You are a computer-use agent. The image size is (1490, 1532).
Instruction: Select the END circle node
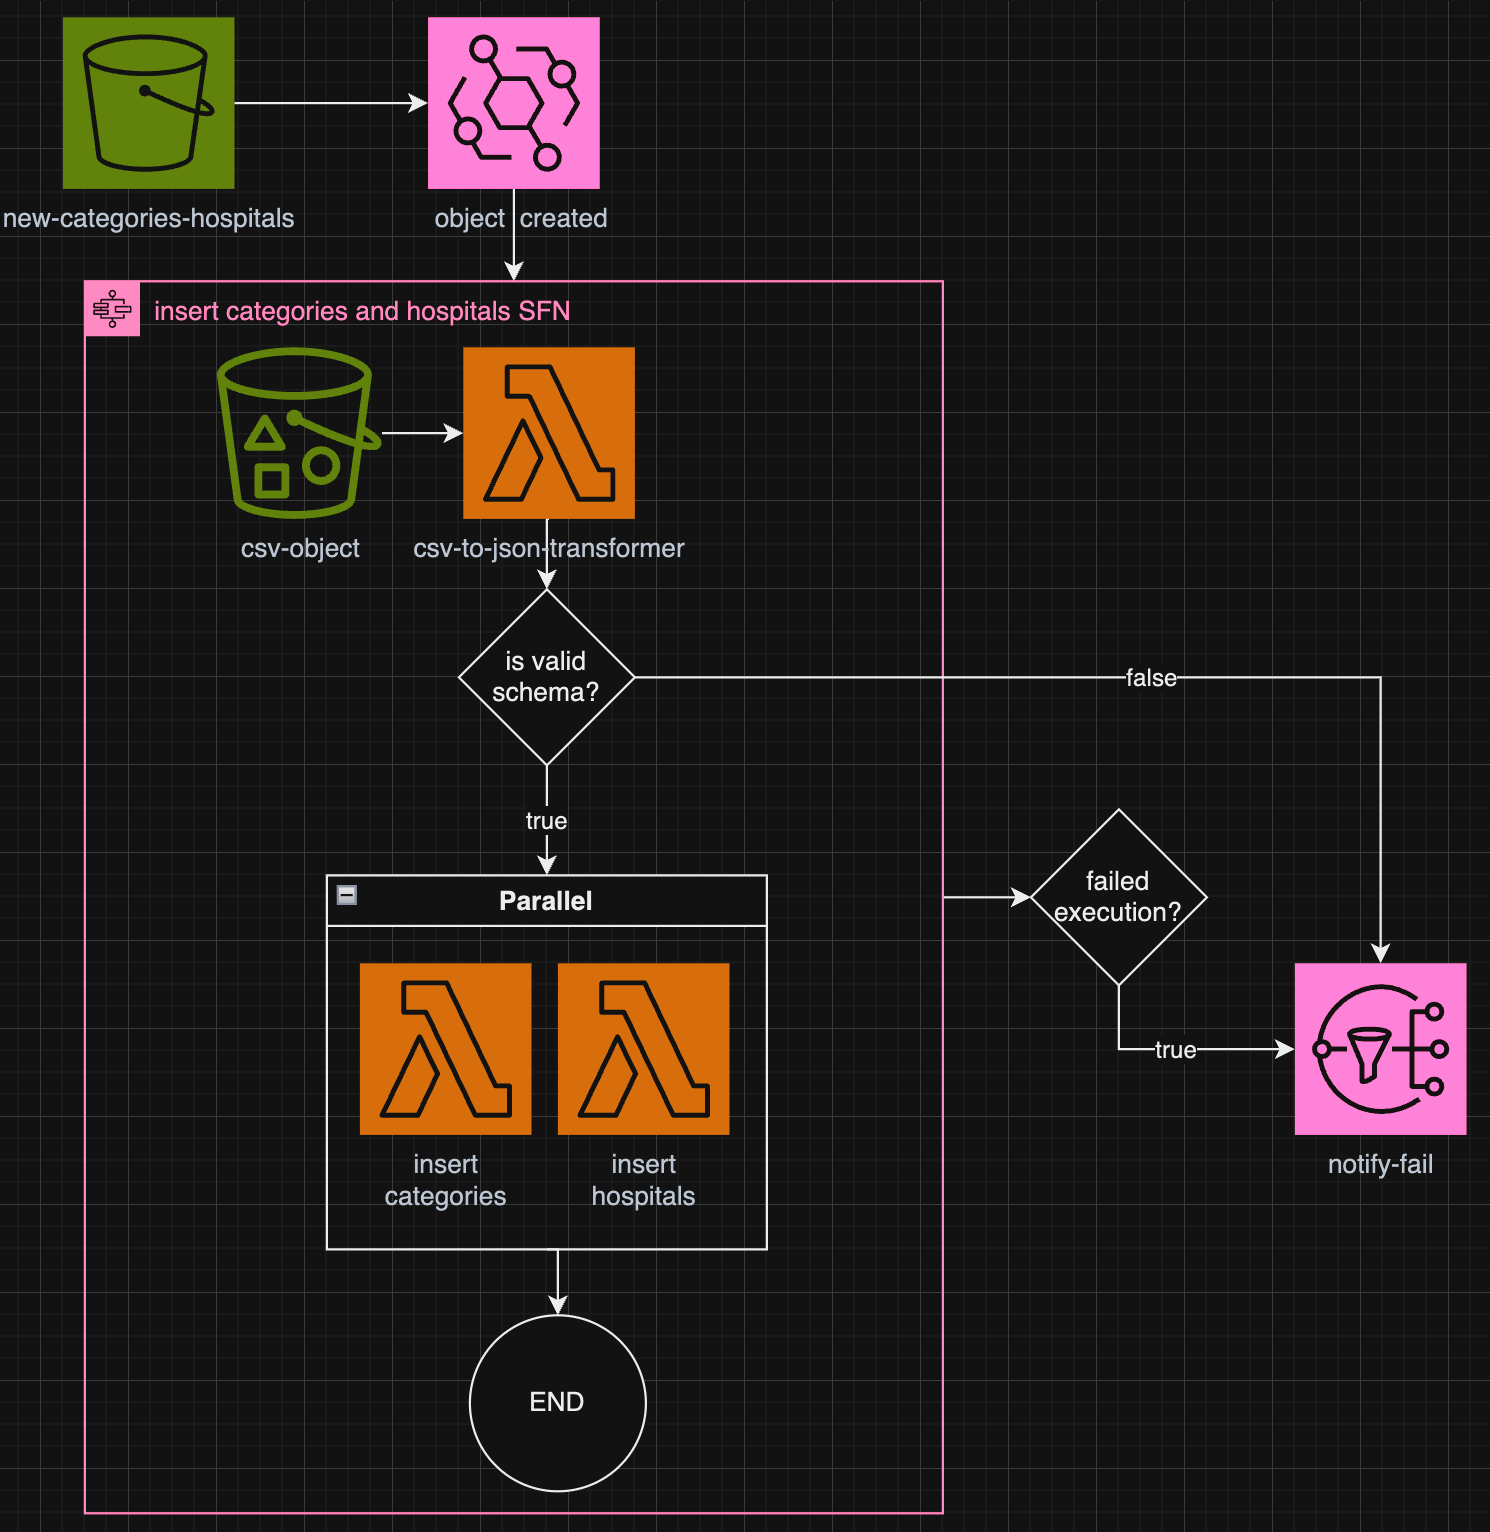pyautogui.click(x=558, y=1403)
